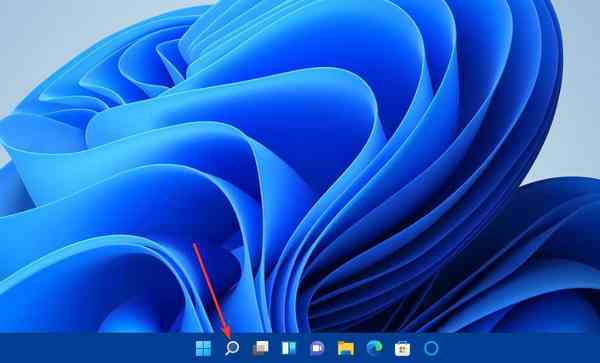Launch Microsoft Edge browser

(x=374, y=348)
